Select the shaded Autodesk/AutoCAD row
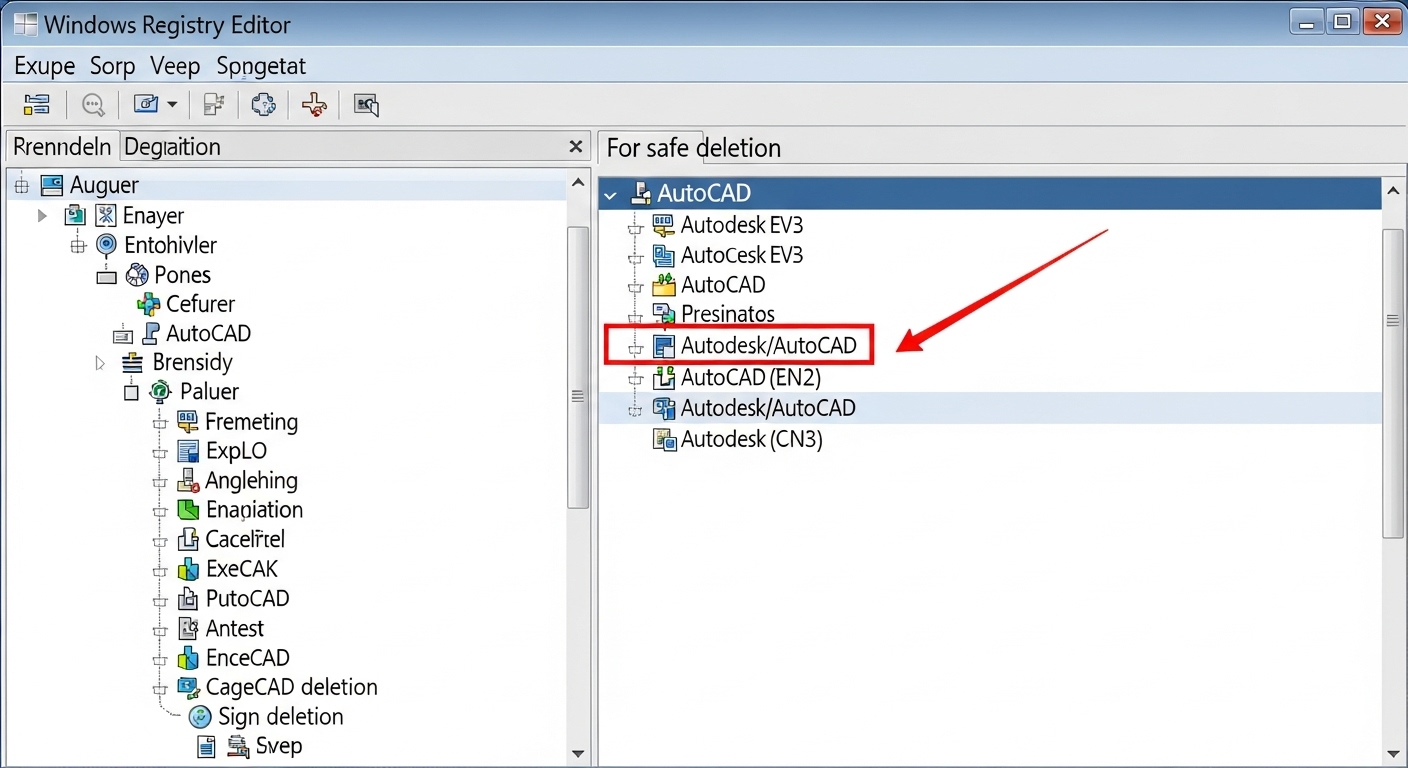This screenshot has height=768, width=1408. click(990, 408)
